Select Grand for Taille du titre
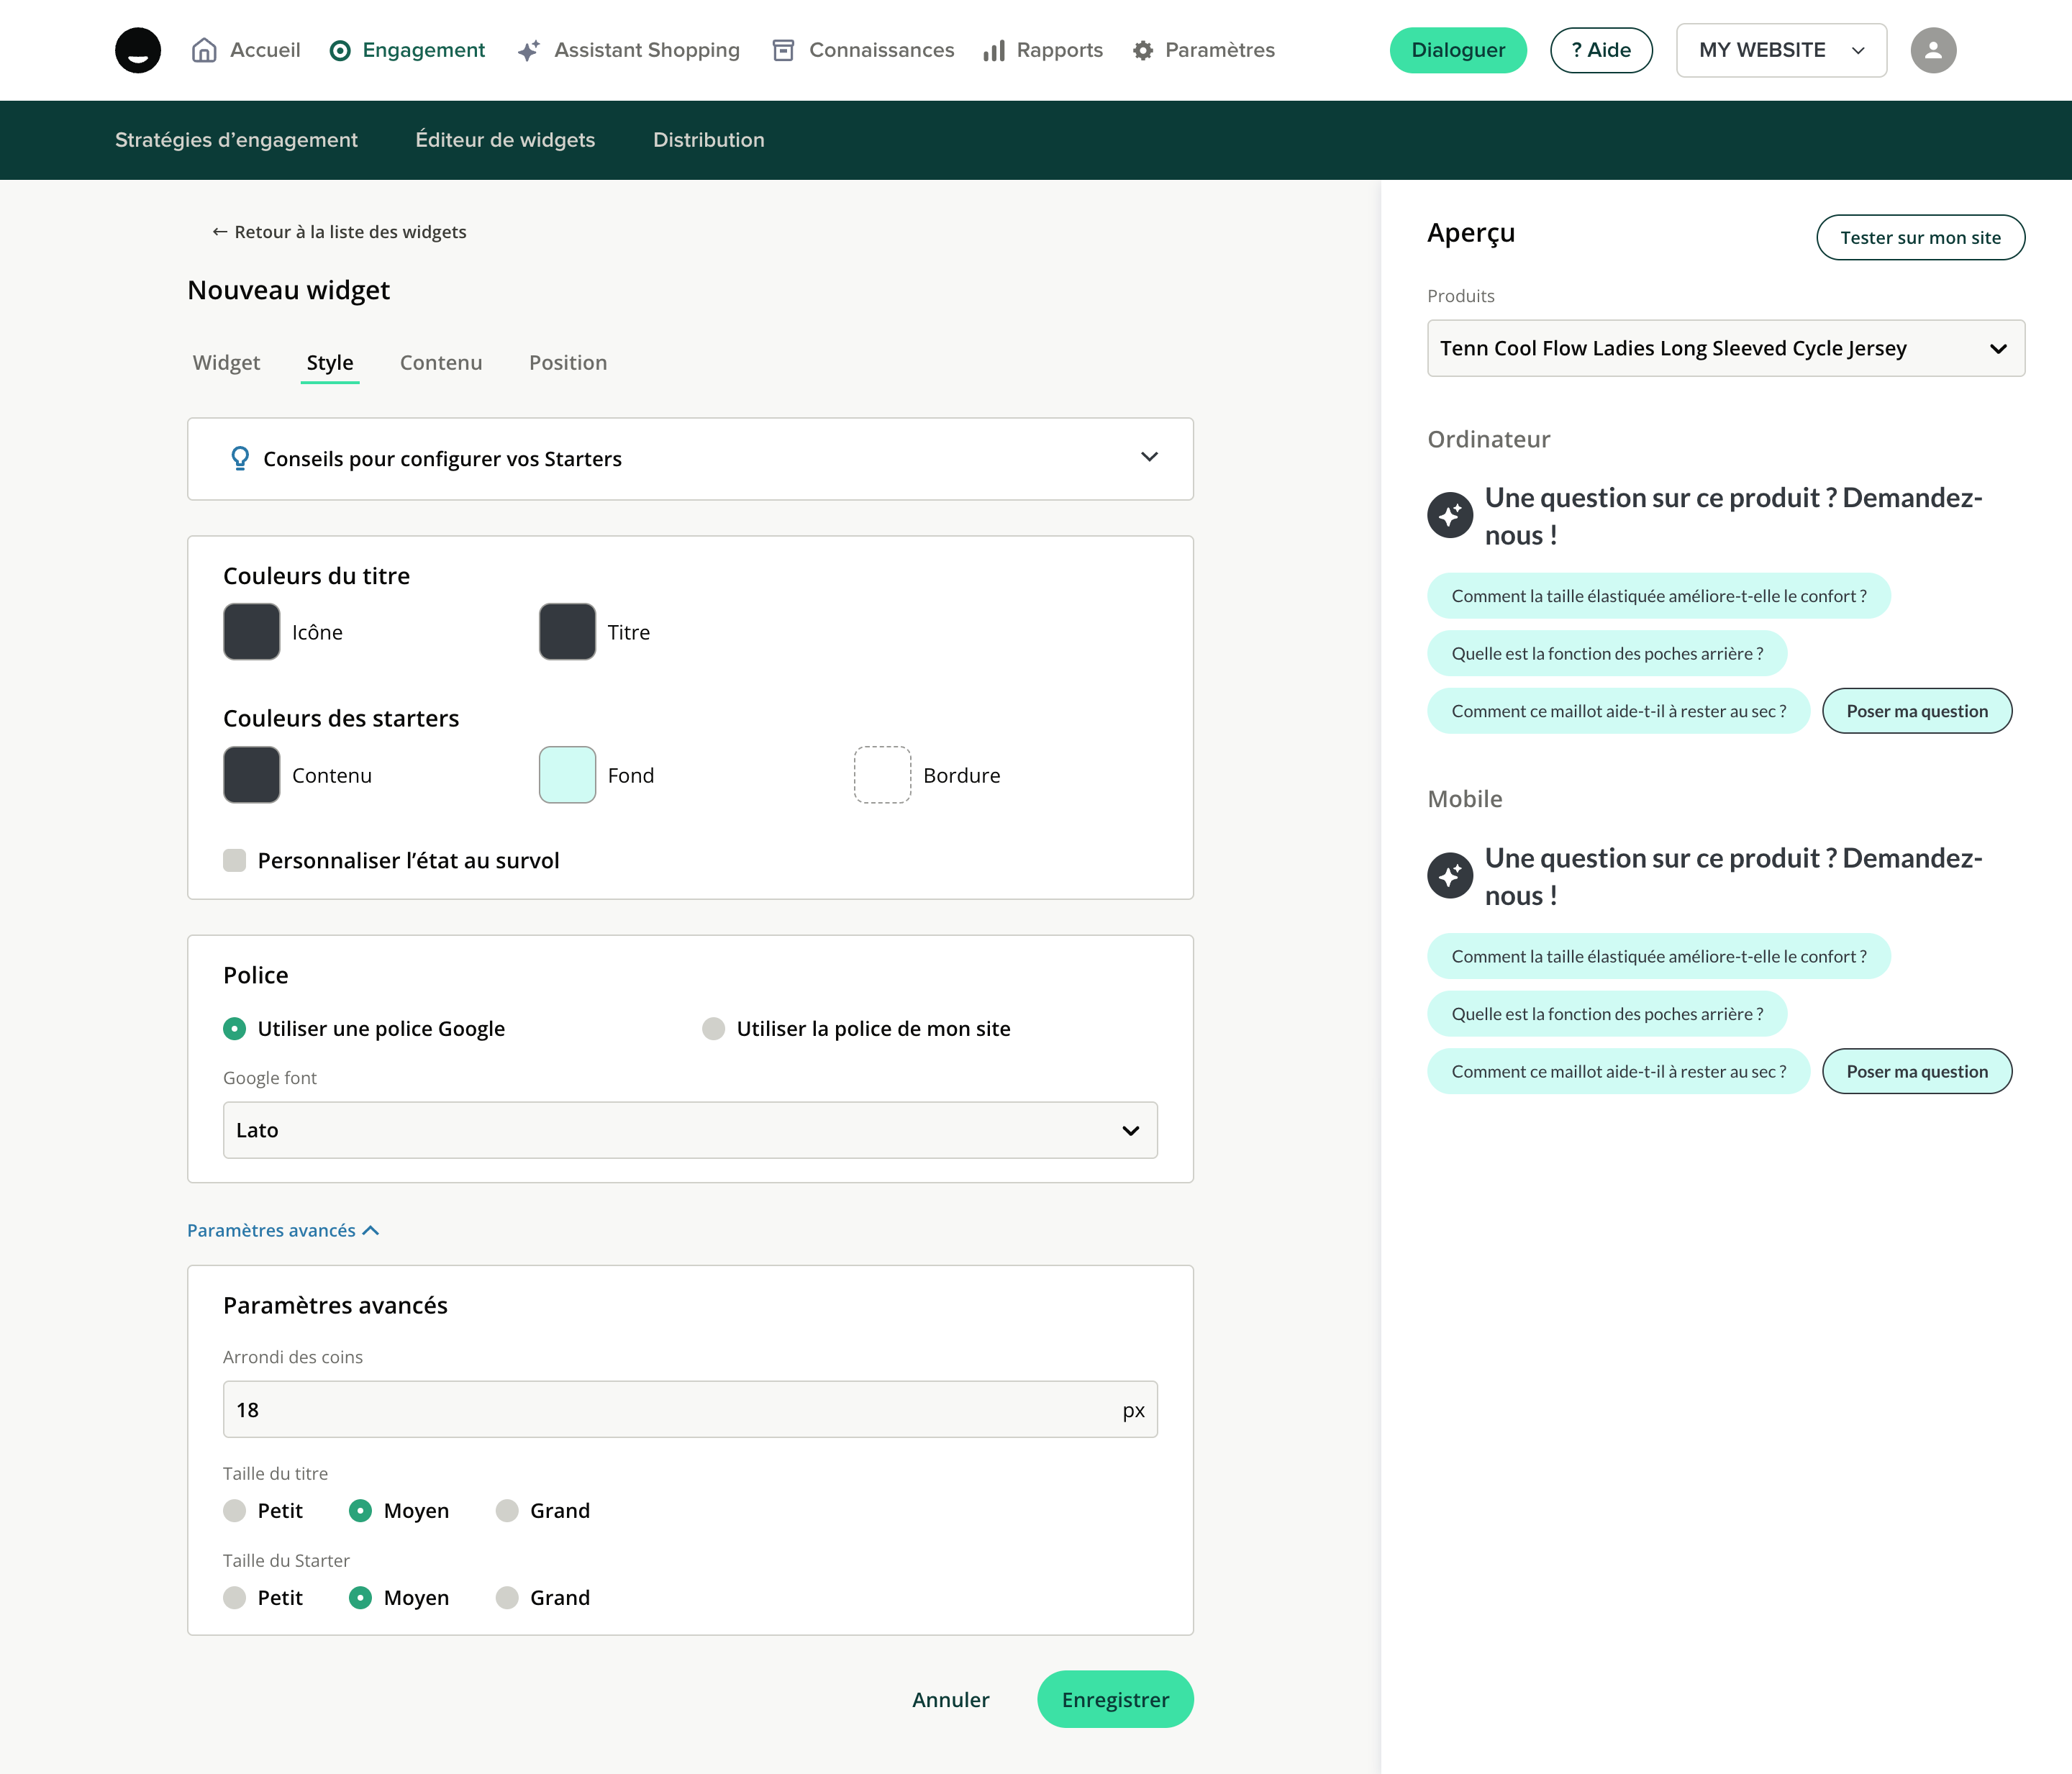Screen dimensions: 2072x1774 coord(507,1510)
